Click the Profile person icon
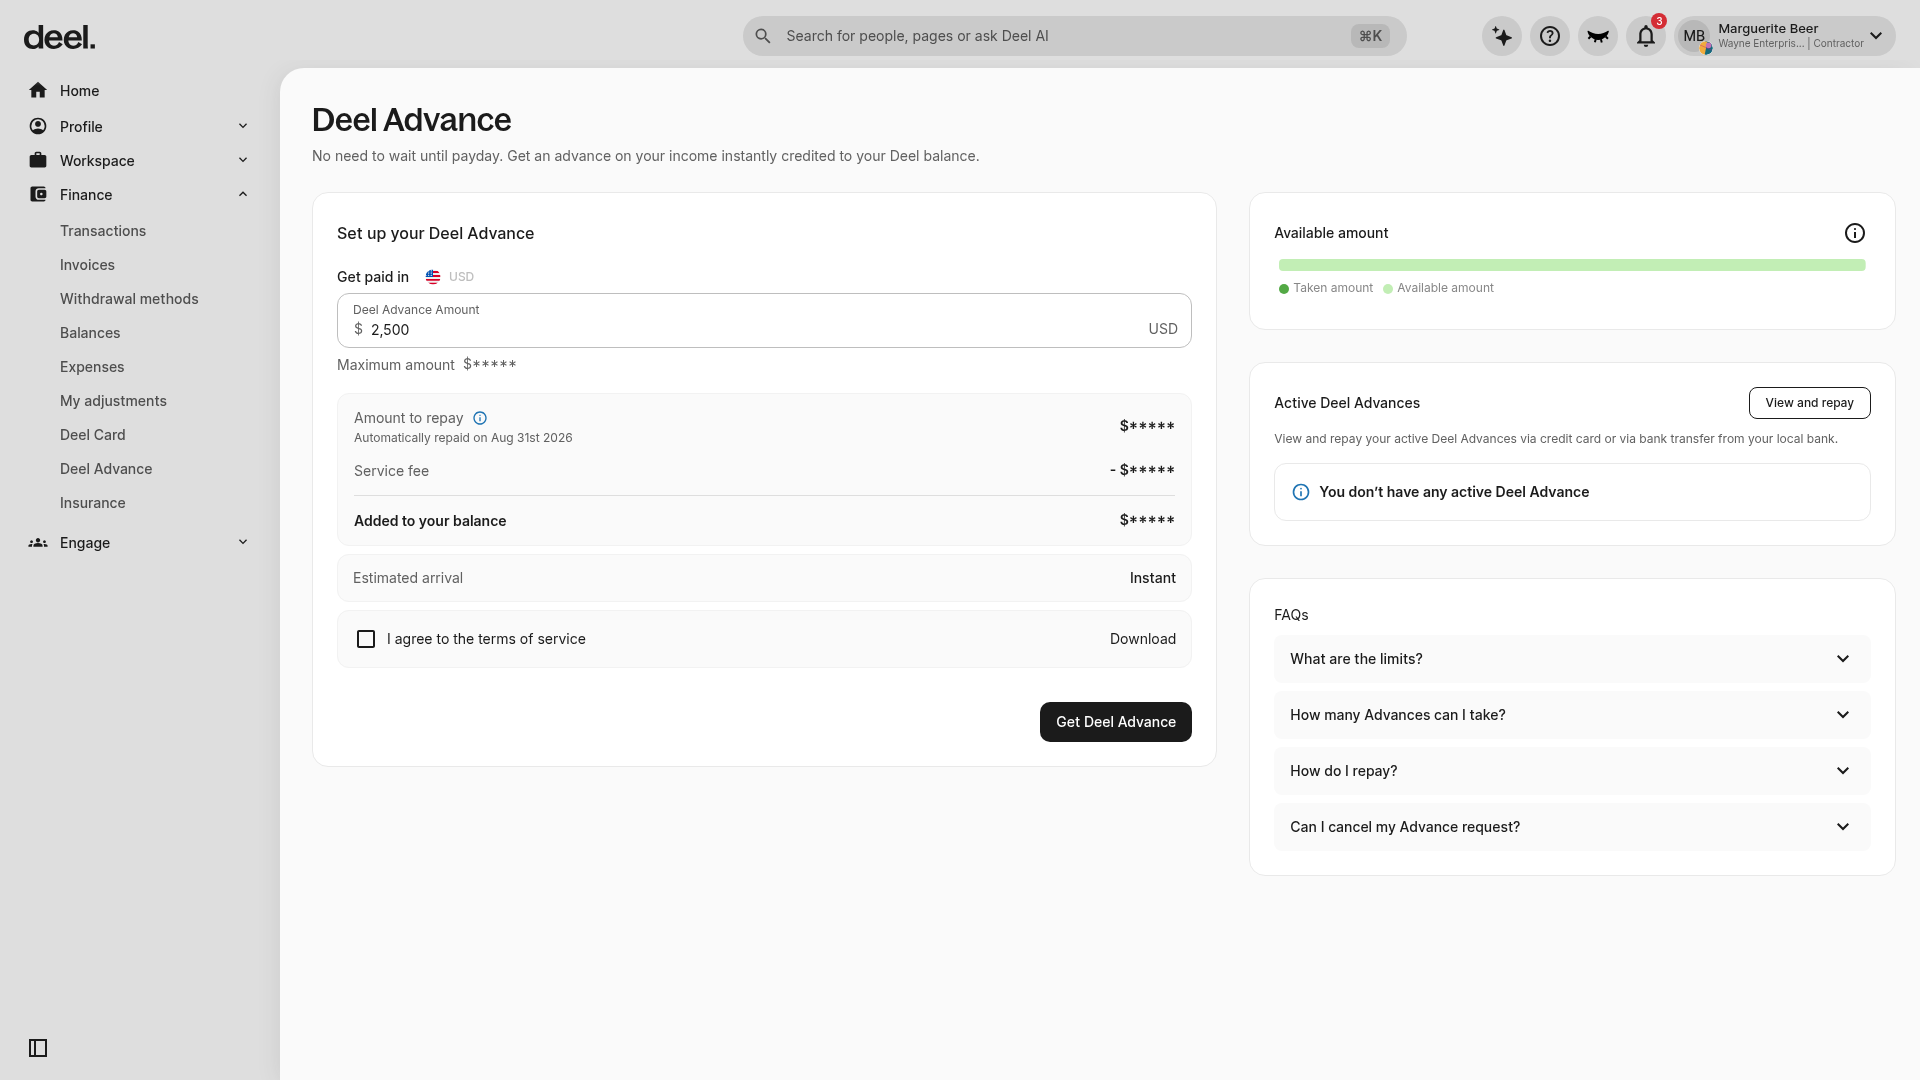 pyautogui.click(x=38, y=127)
